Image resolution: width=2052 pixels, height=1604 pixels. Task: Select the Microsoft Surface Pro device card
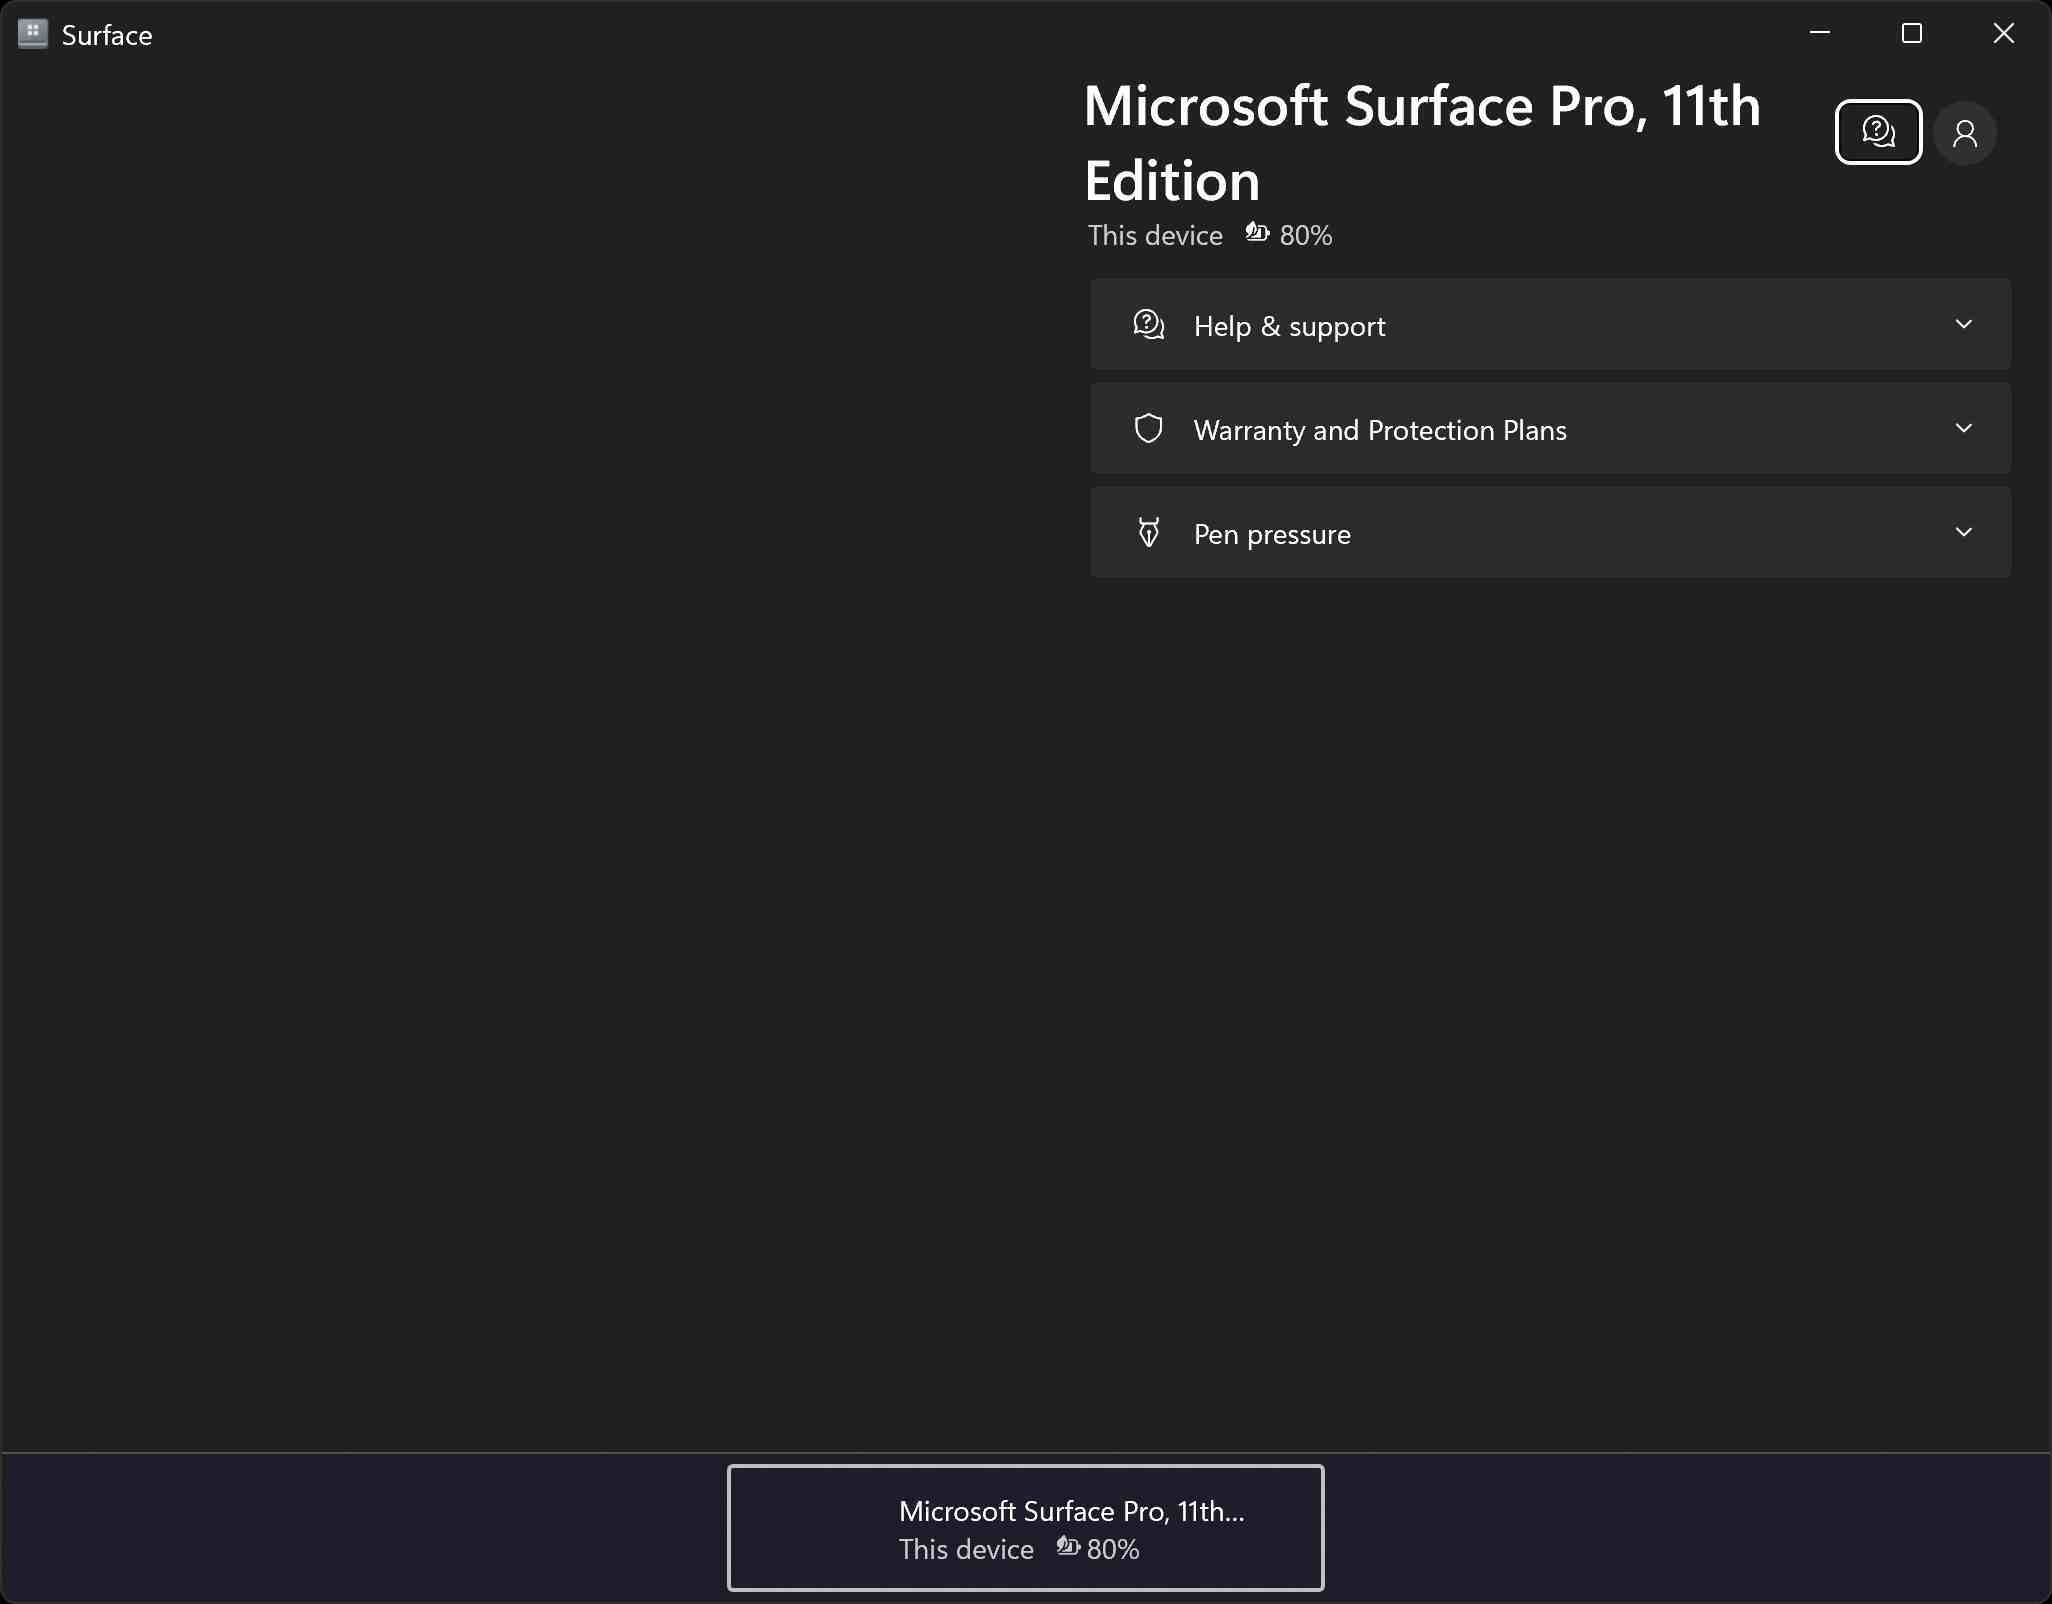1025,1527
